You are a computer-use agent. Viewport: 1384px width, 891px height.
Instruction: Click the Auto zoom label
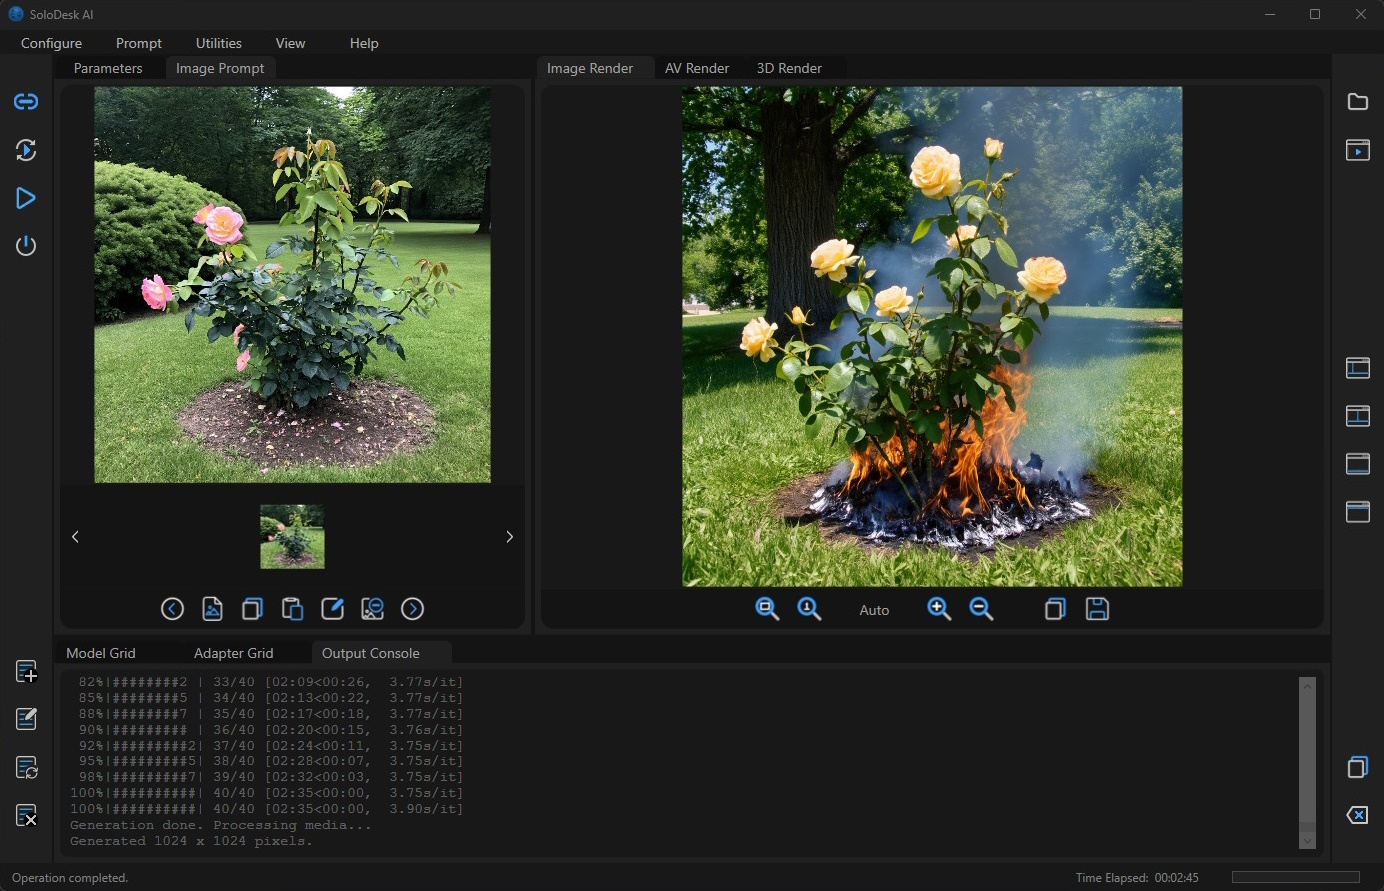coord(874,610)
